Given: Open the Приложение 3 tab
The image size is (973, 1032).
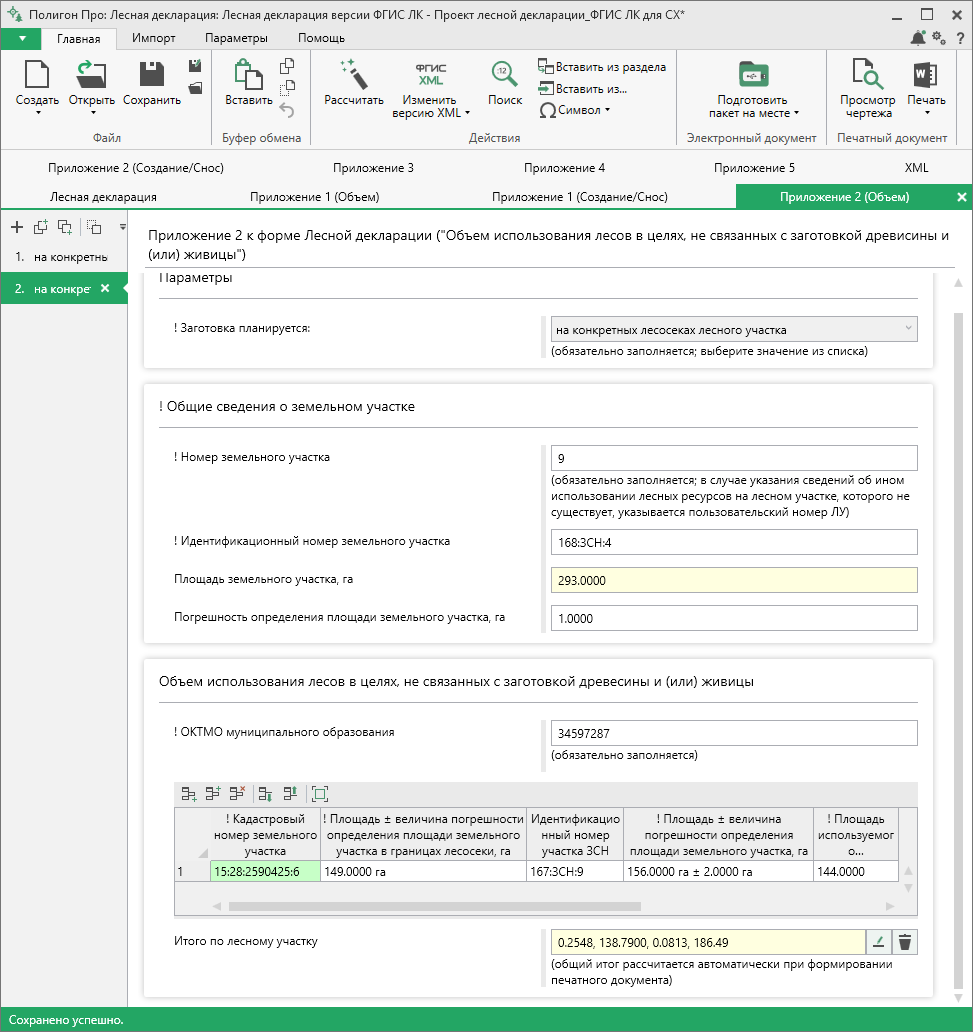Looking at the screenshot, I should click(x=373, y=168).
